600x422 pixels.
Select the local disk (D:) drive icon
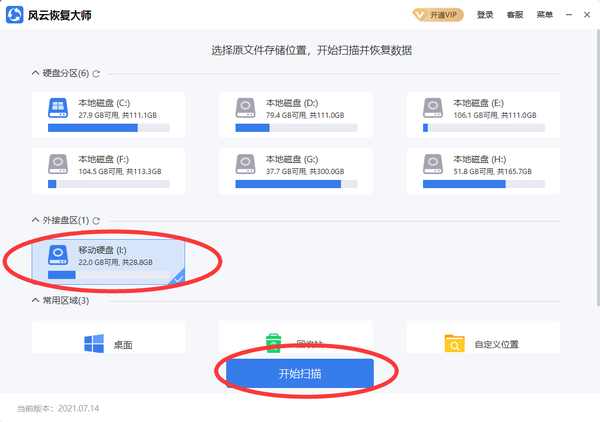(245, 108)
